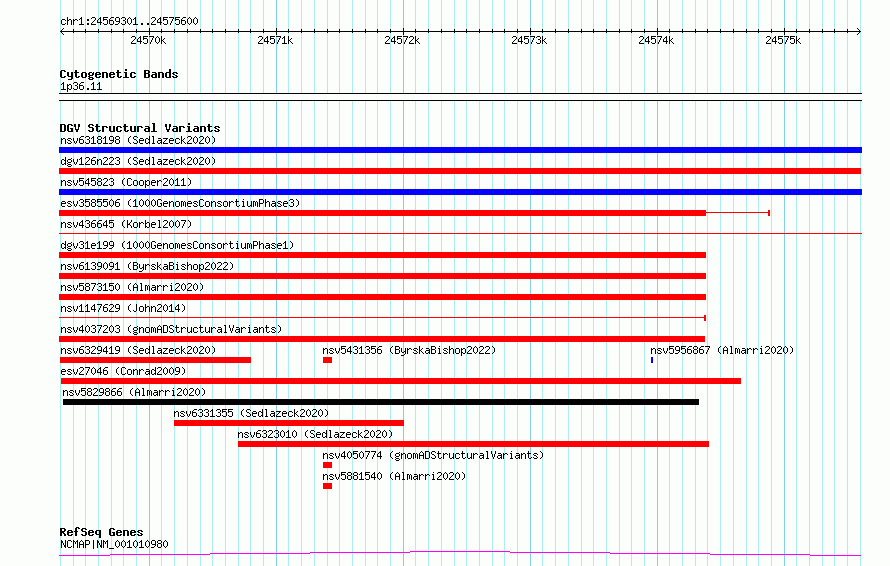Select the 1p36.11 band label
This screenshot has height=566, width=890.
coord(81,87)
